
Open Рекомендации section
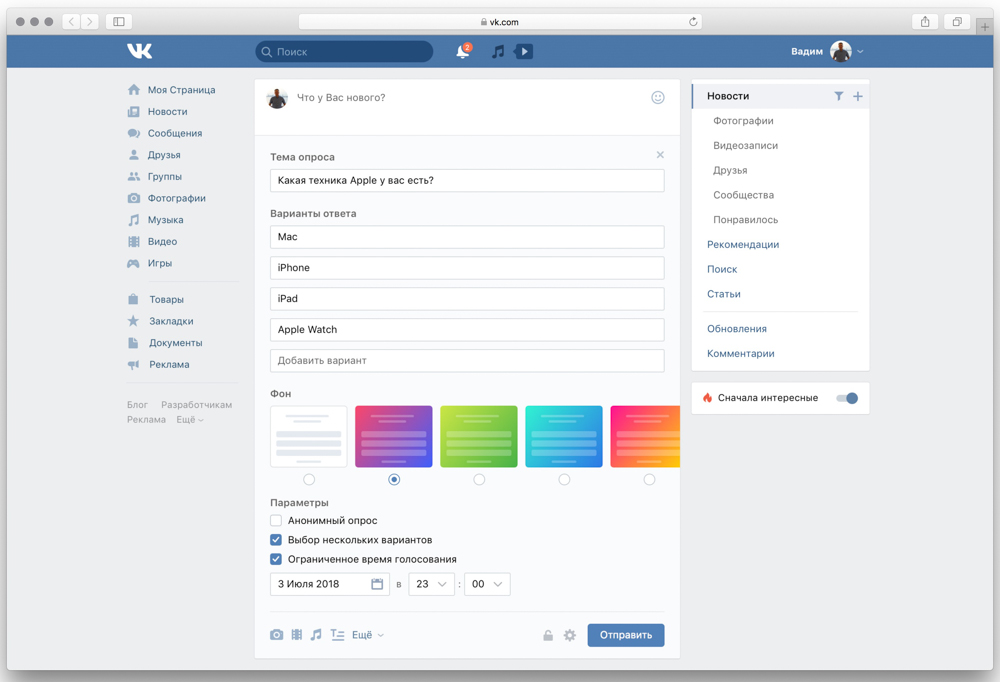pos(743,244)
